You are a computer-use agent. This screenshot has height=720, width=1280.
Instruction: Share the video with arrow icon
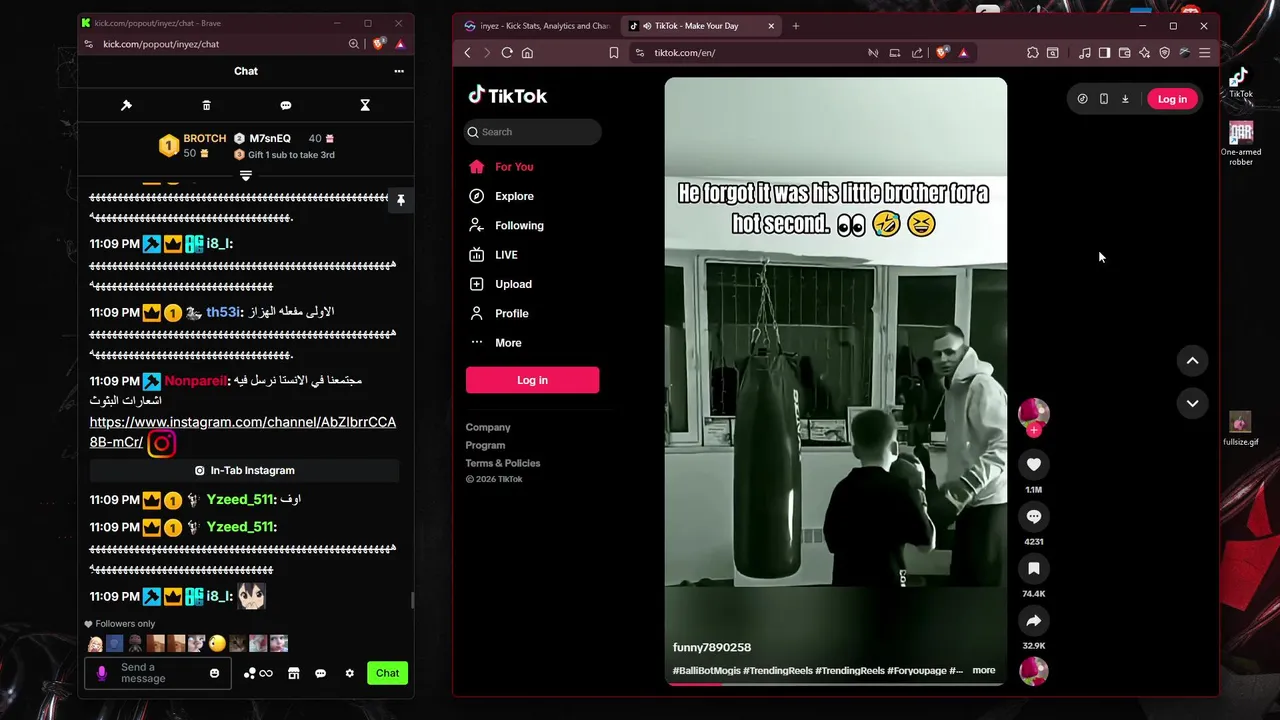tap(1034, 621)
